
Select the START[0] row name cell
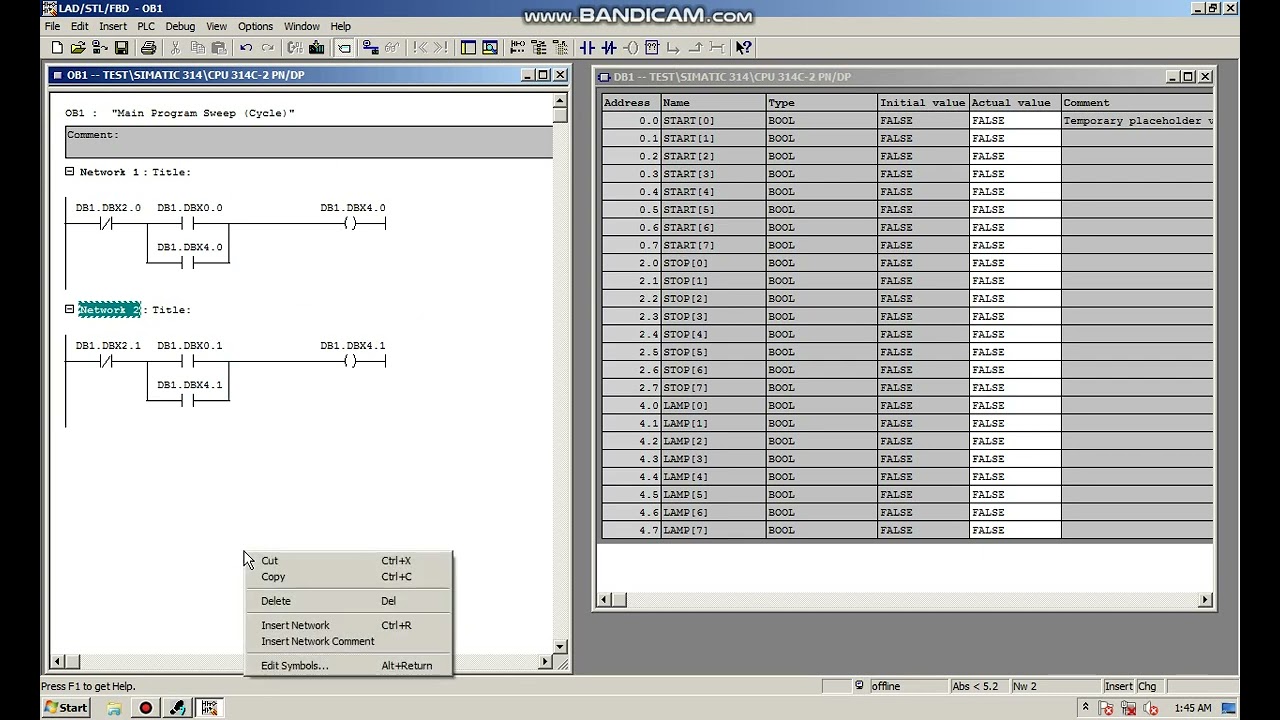click(x=713, y=121)
